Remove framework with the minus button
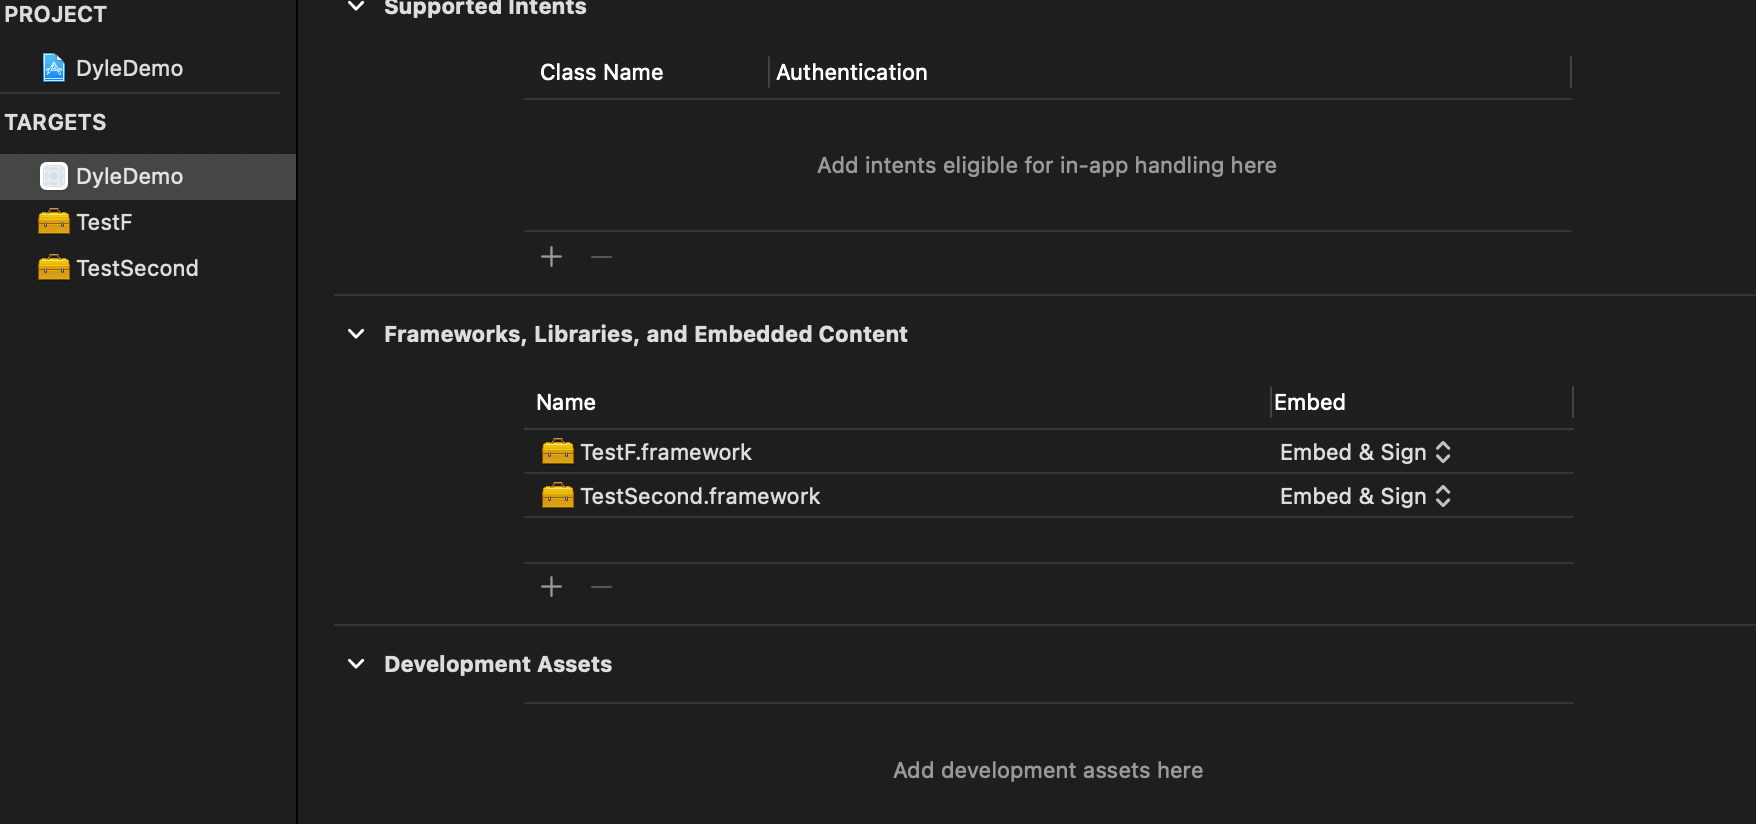The width and height of the screenshot is (1756, 824). [601, 586]
